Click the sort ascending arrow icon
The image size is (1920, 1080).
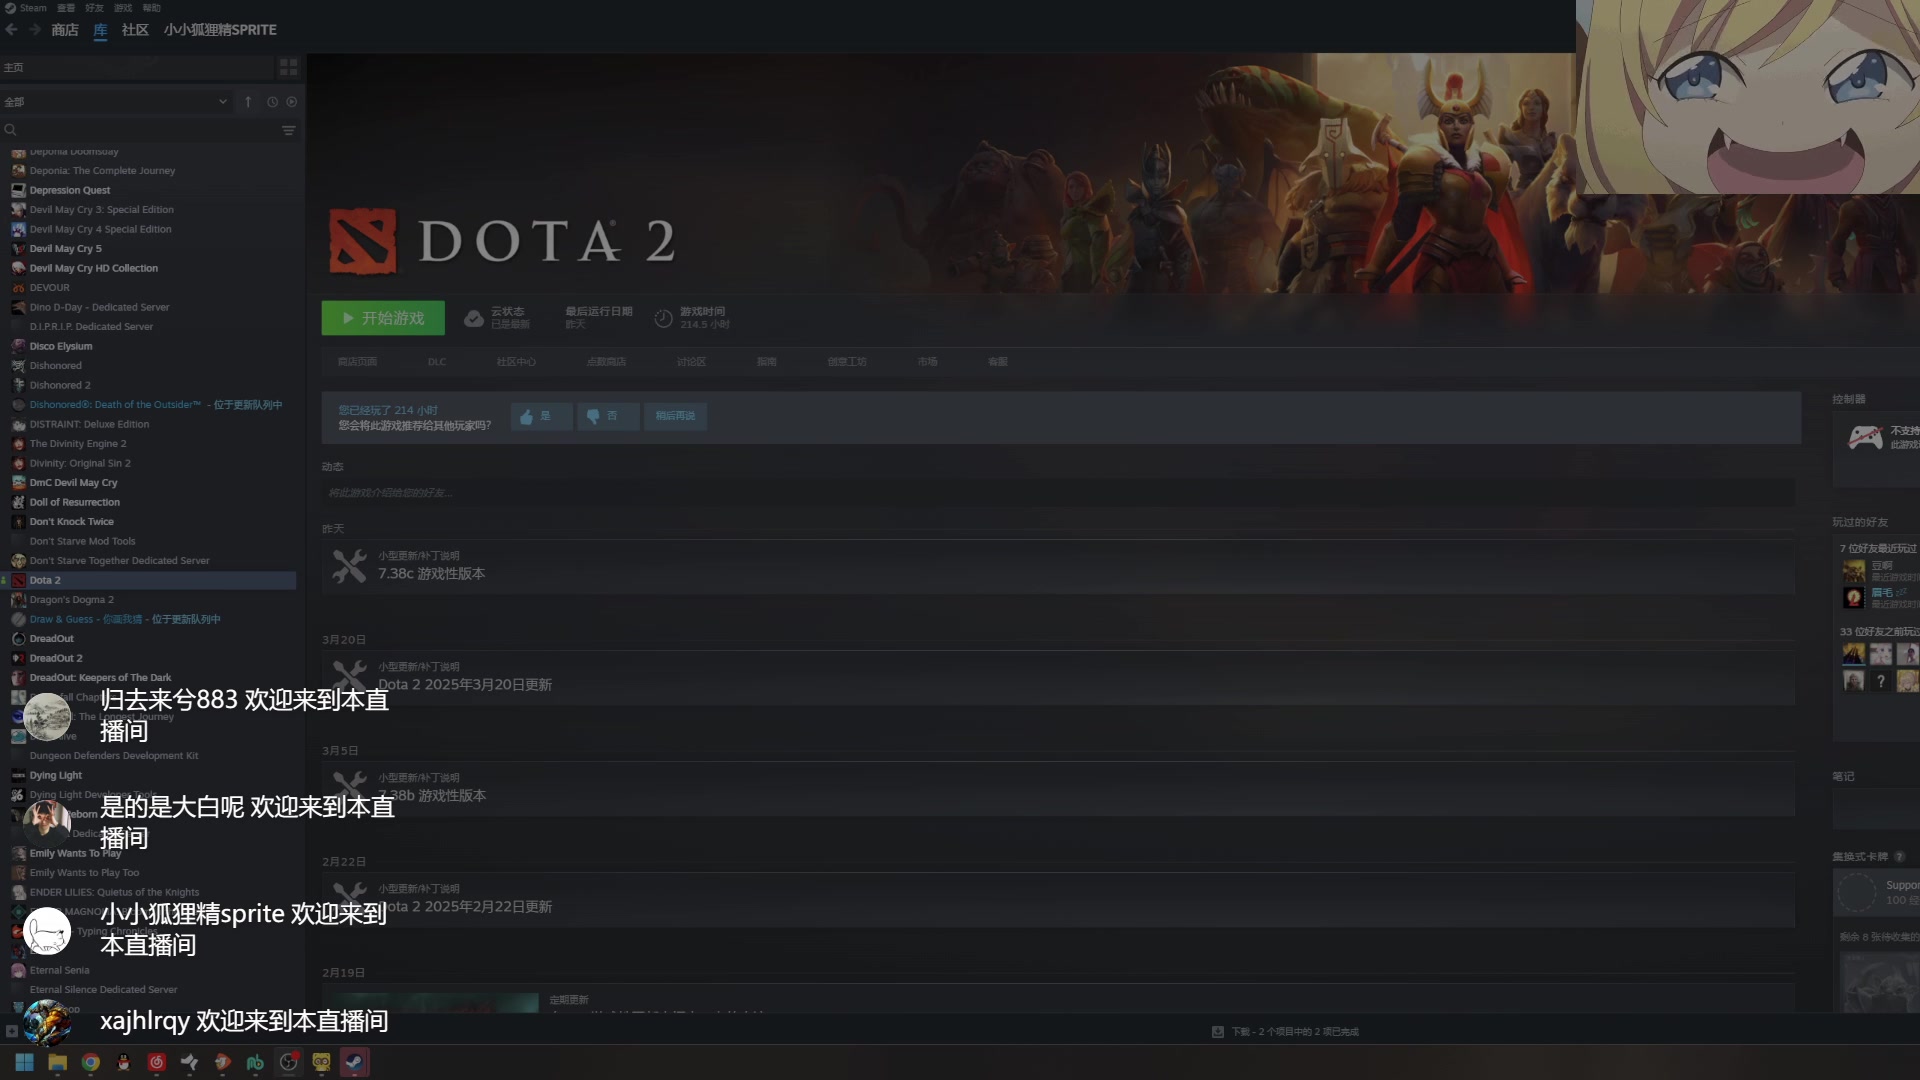[x=248, y=101]
